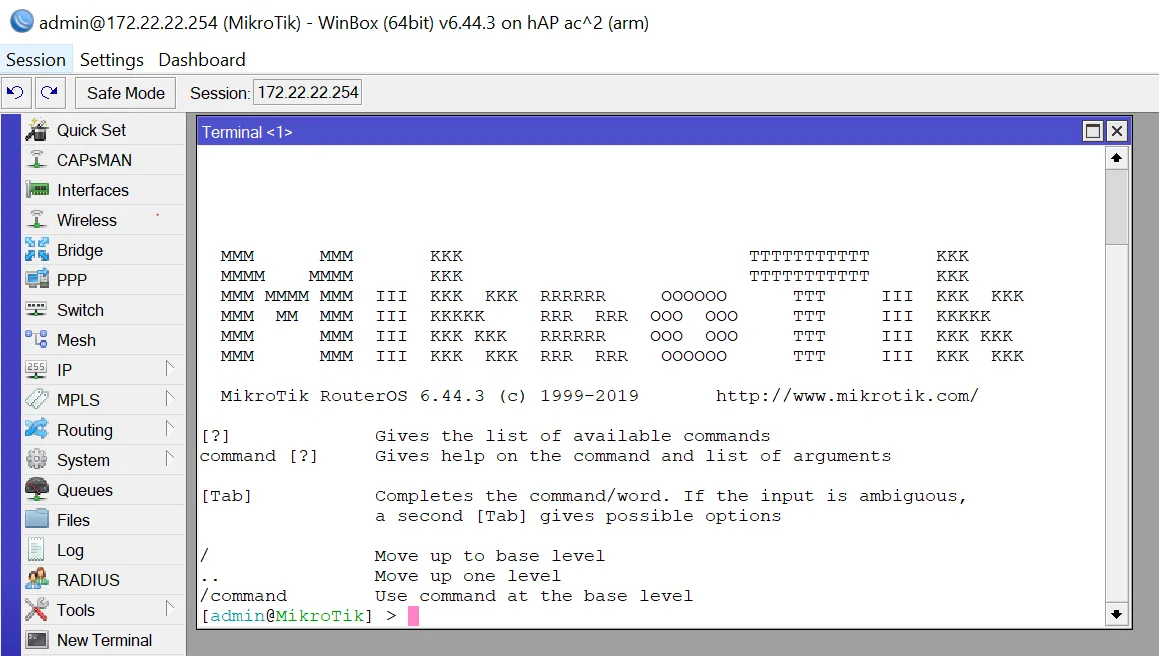Select Bridge menu label

pos(80,251)
